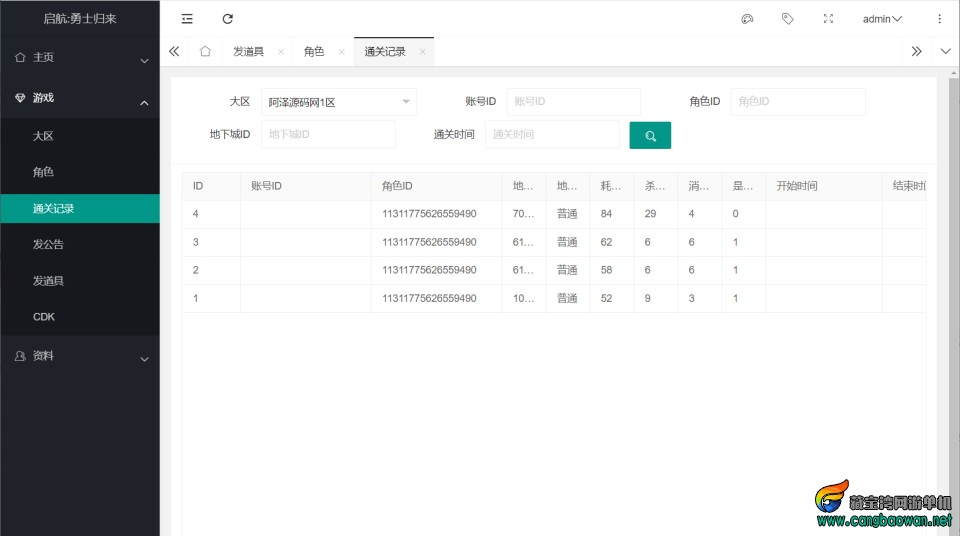Screen dimensions: 960x536
Task: Click the 角色ID column header
Action: click(437, 186)
